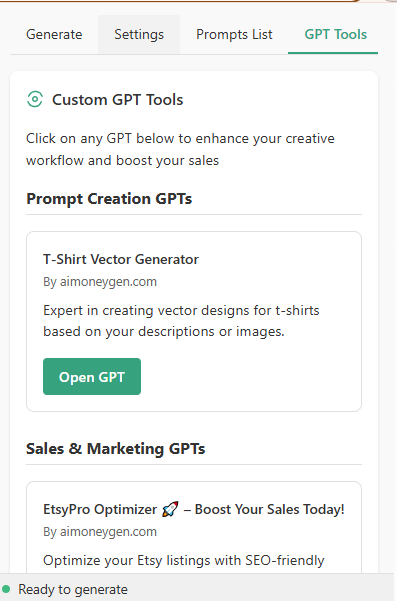Click the Custom GPT Tools target icon
The width and height of the screenshot is (397, 601).
(35, 100)
